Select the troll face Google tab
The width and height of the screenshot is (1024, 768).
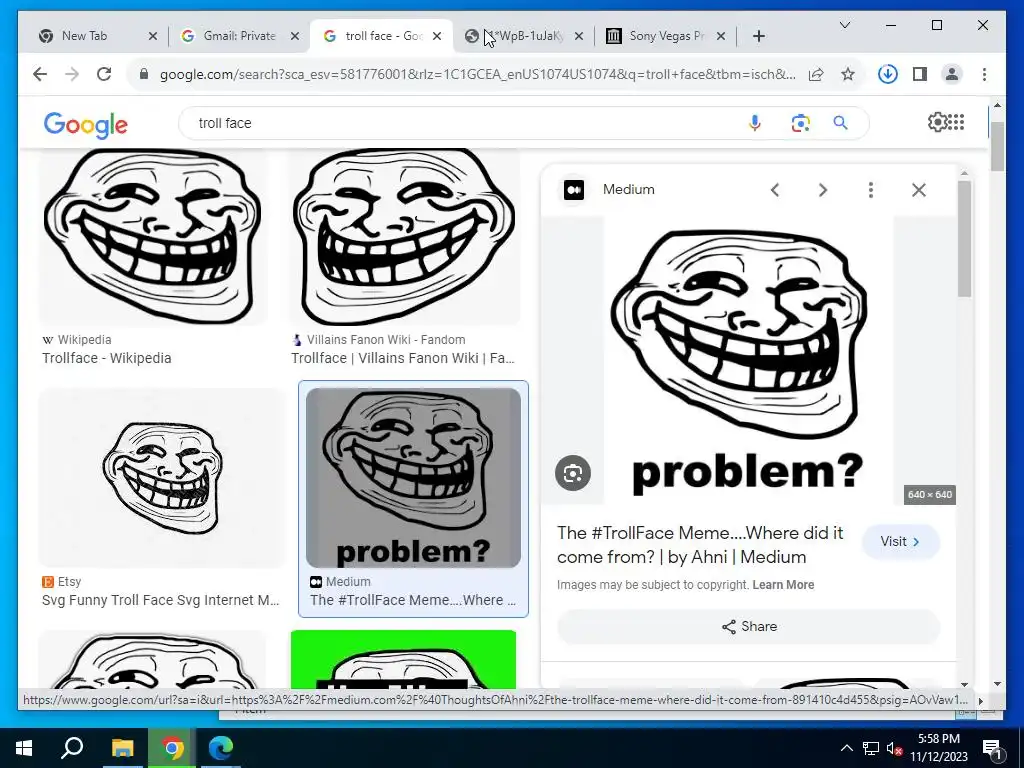click(383, 36)
